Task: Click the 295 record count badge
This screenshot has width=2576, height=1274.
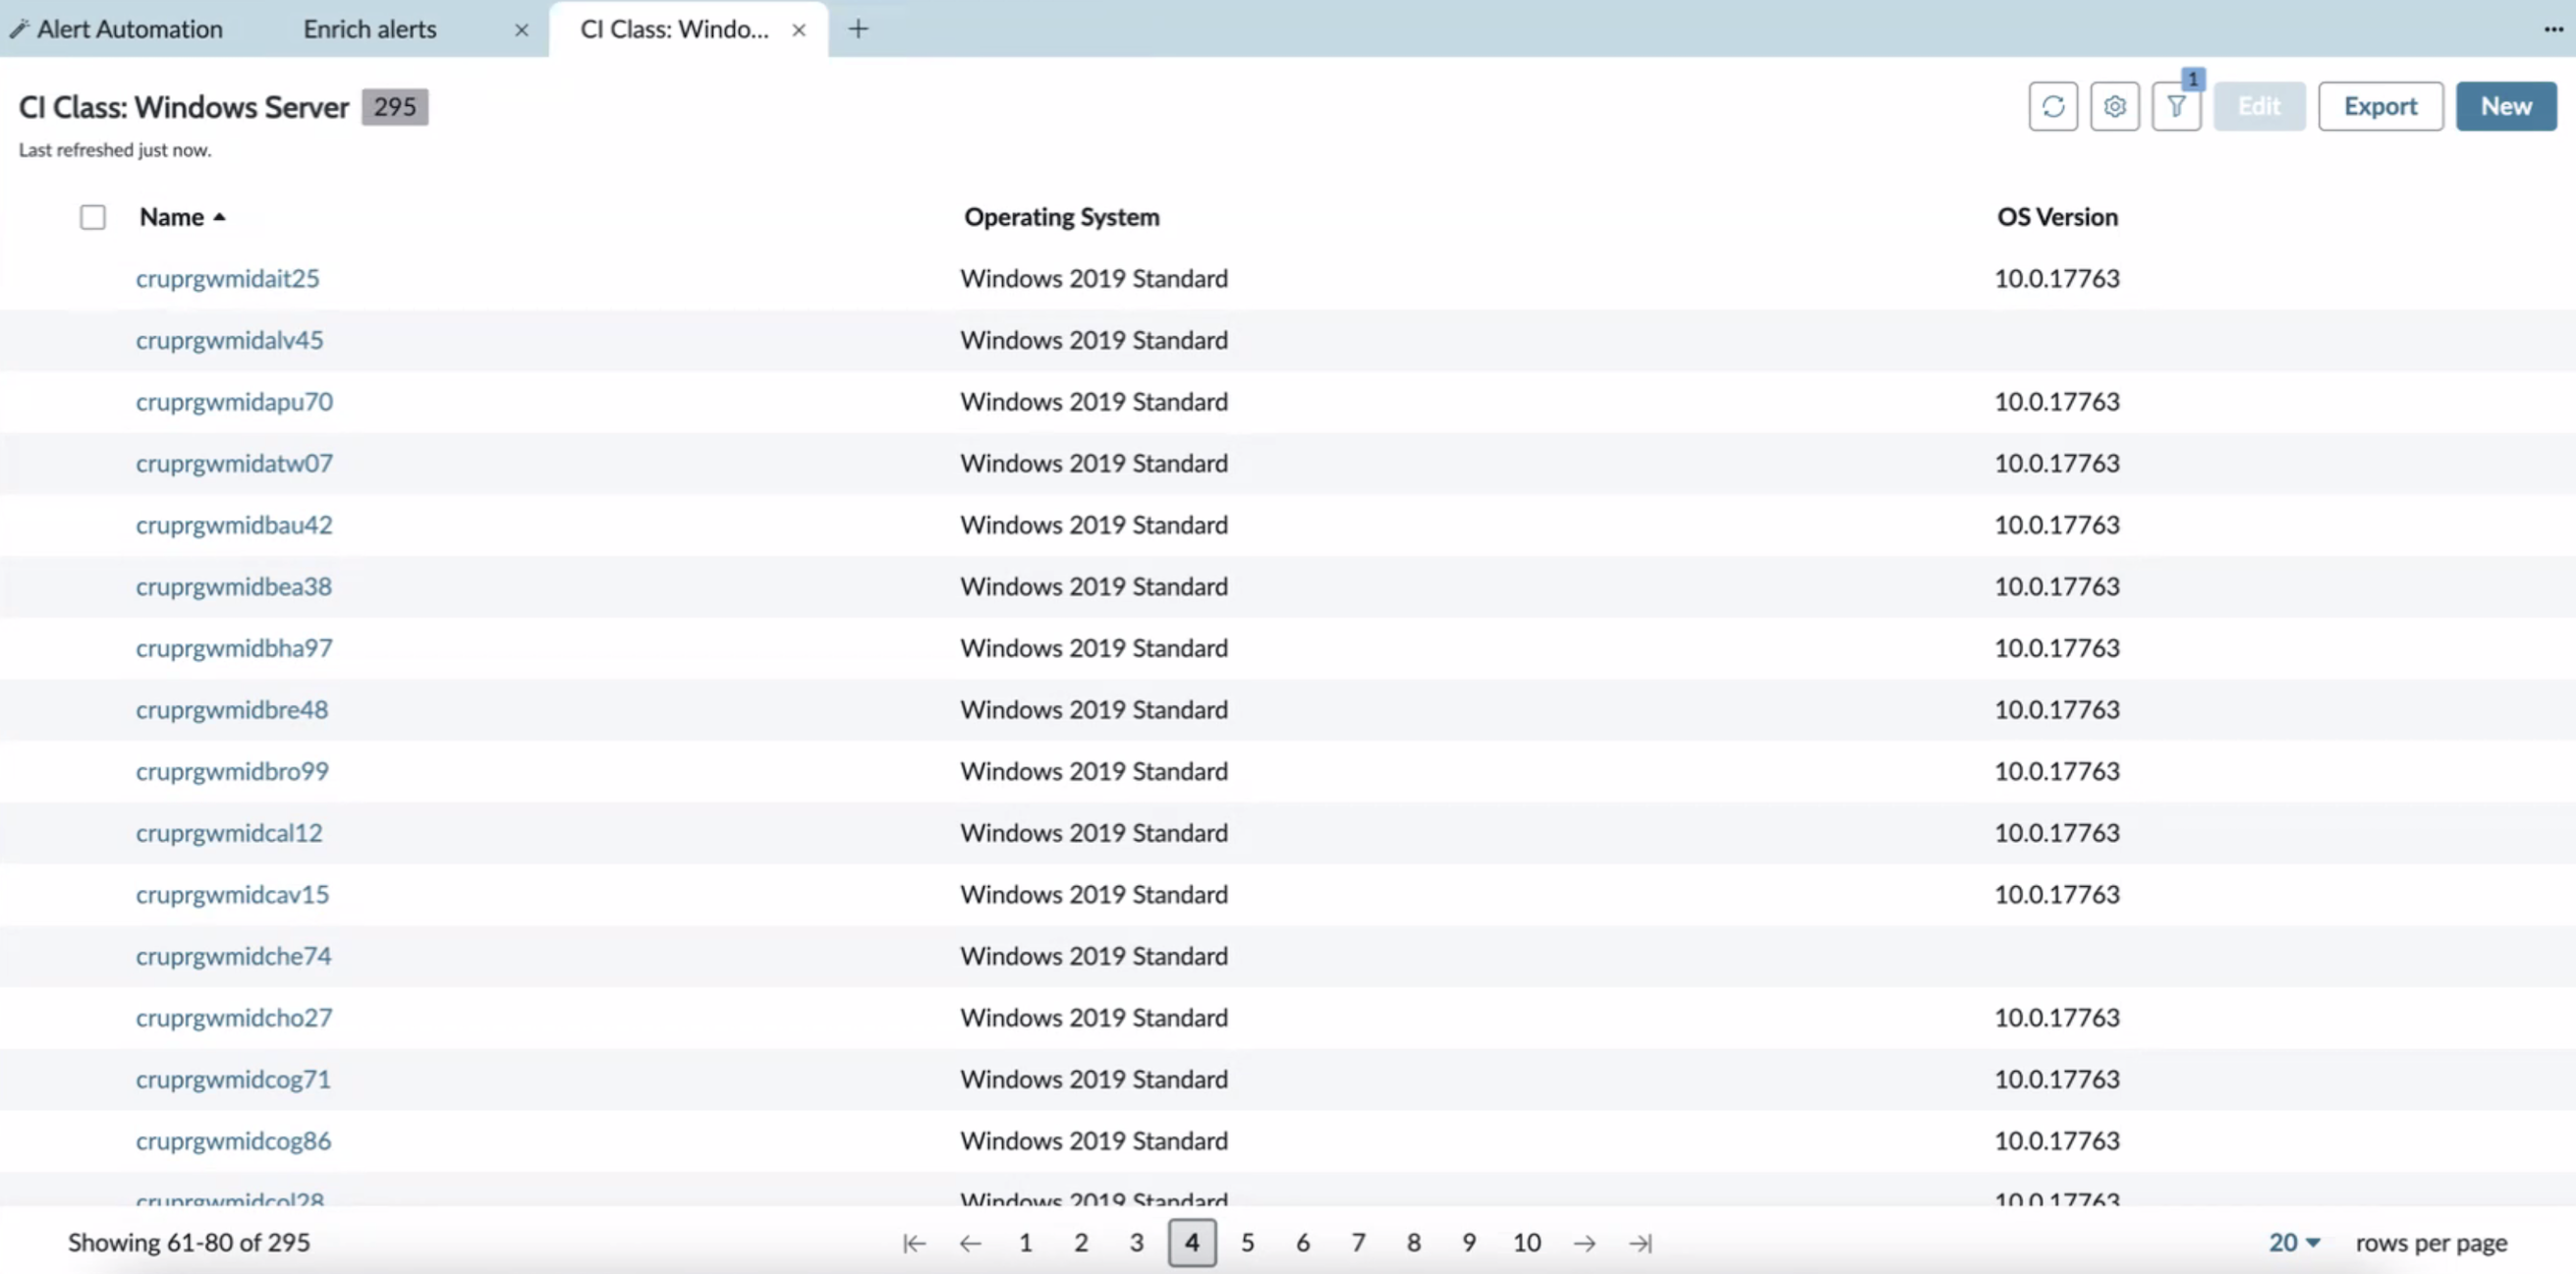Action: [395, 107]
